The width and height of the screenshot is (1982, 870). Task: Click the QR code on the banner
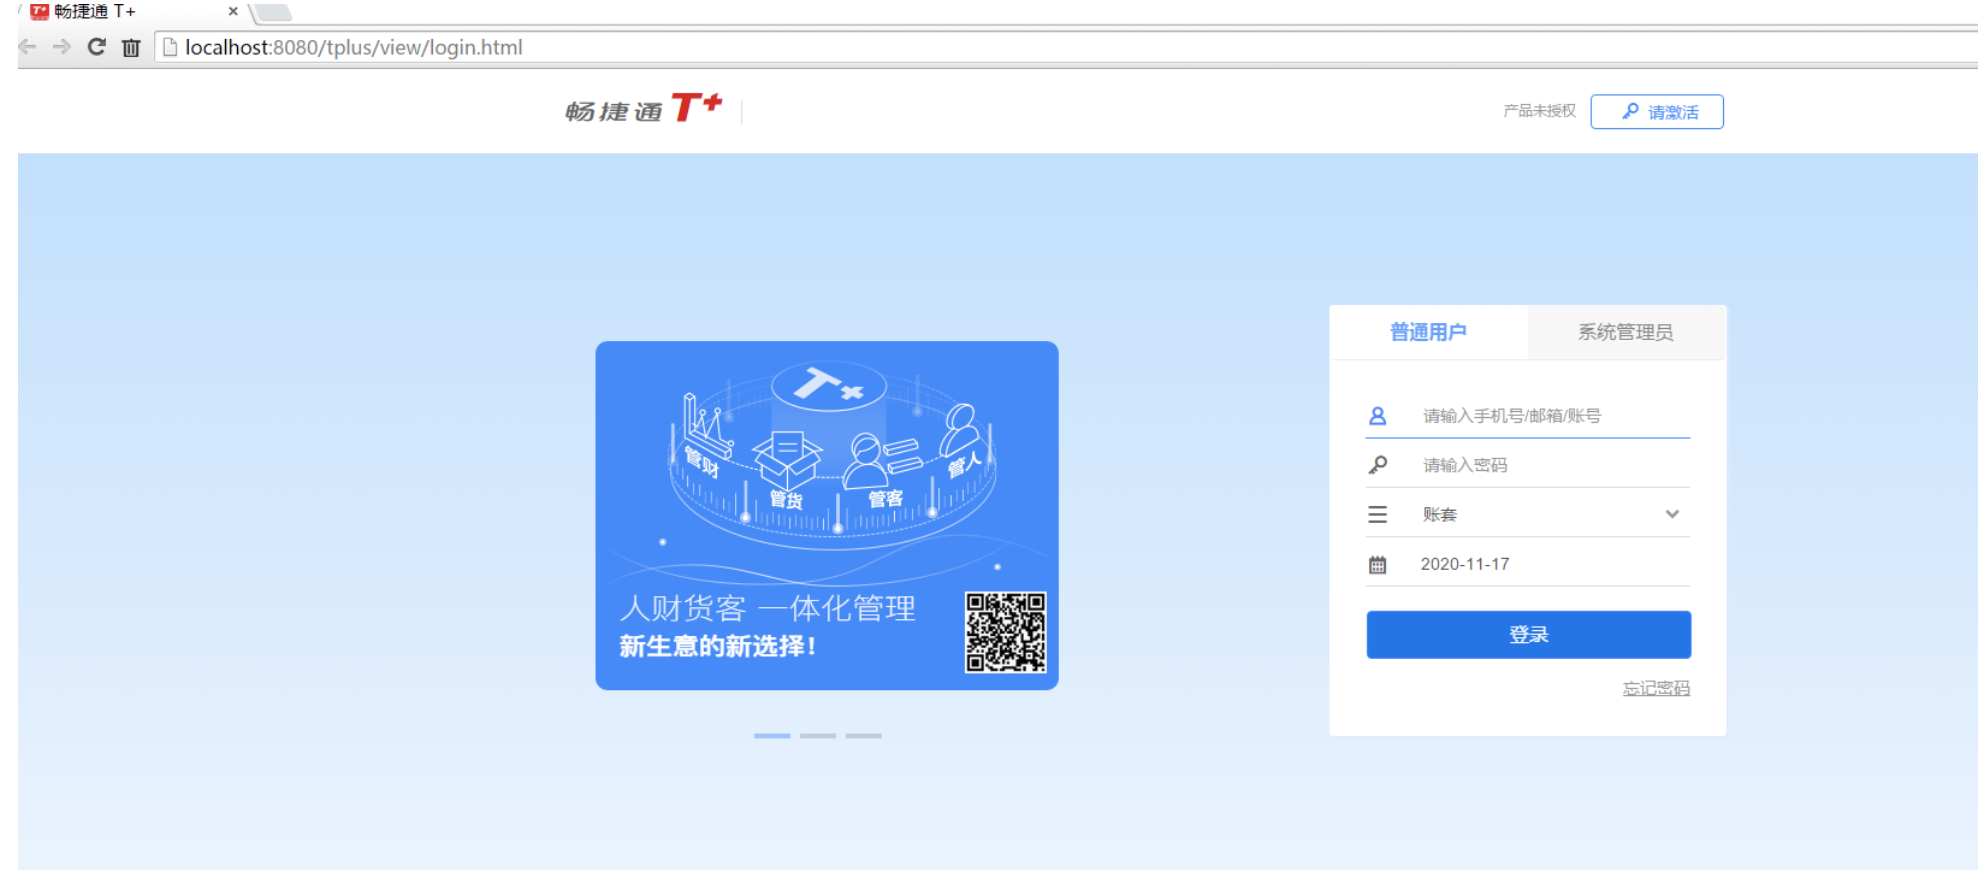point(1005,632)
